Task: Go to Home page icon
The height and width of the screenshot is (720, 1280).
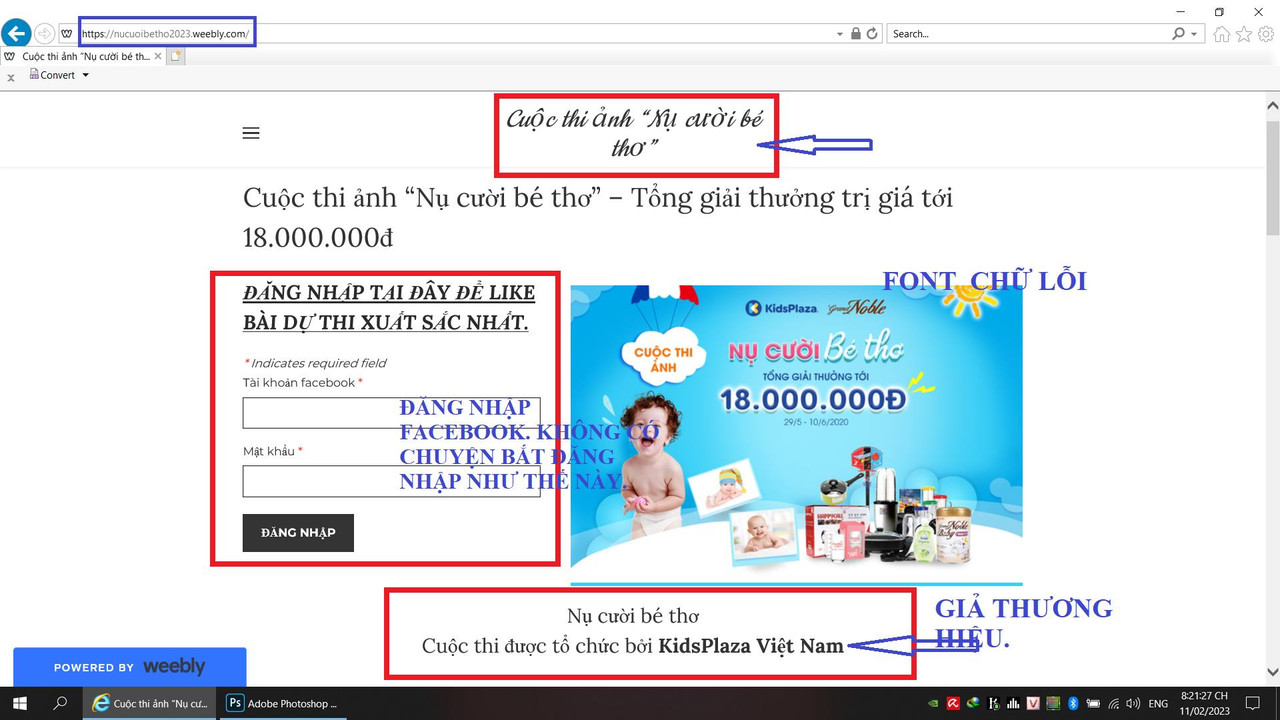Action: [x=1222, y=34]
